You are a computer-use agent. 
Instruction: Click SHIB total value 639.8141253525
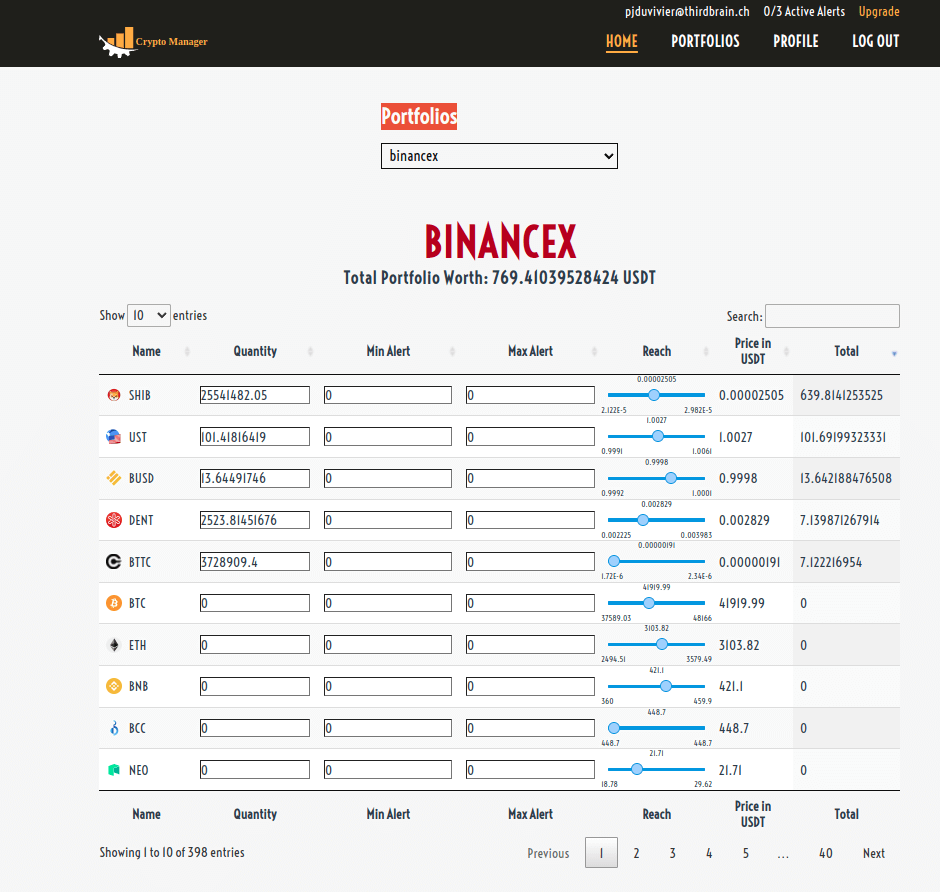coord(841,395)
